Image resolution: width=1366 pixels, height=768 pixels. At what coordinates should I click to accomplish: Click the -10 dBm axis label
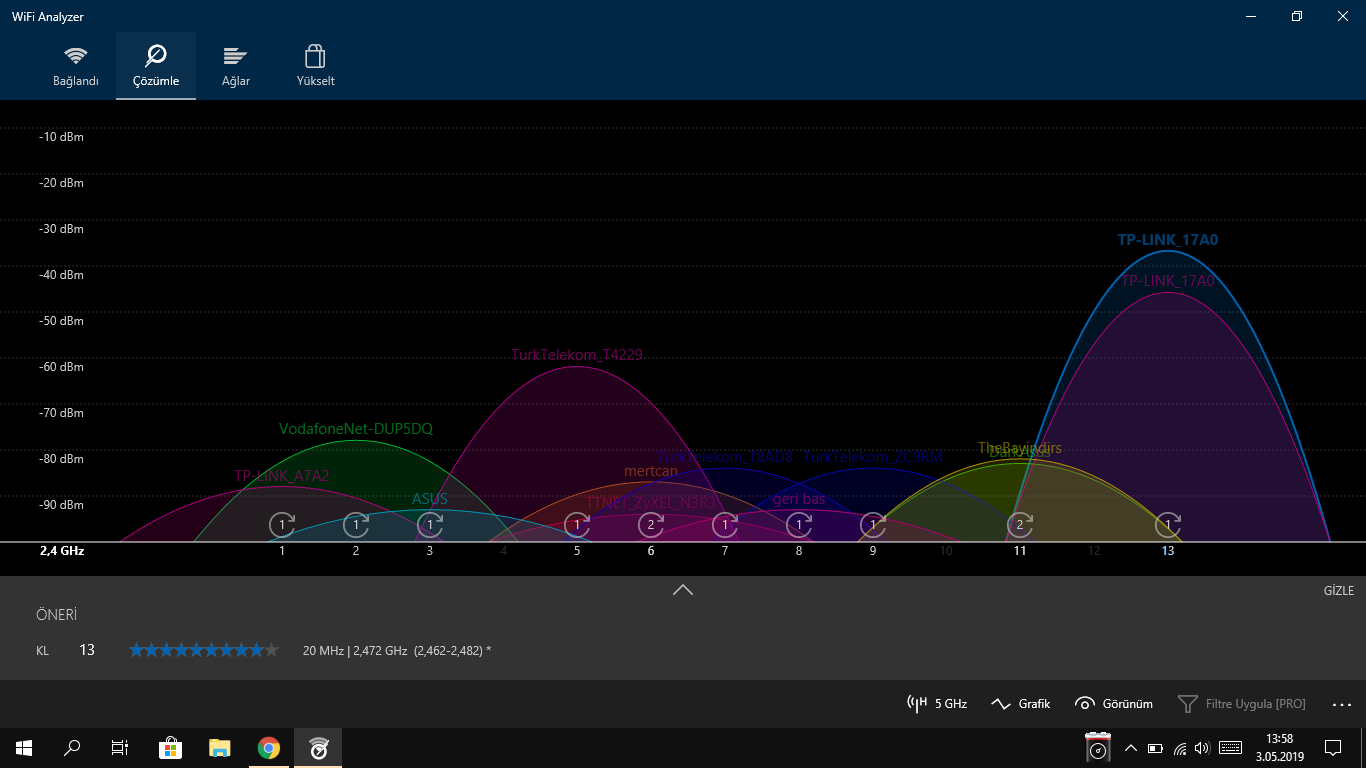coord(61,137)
